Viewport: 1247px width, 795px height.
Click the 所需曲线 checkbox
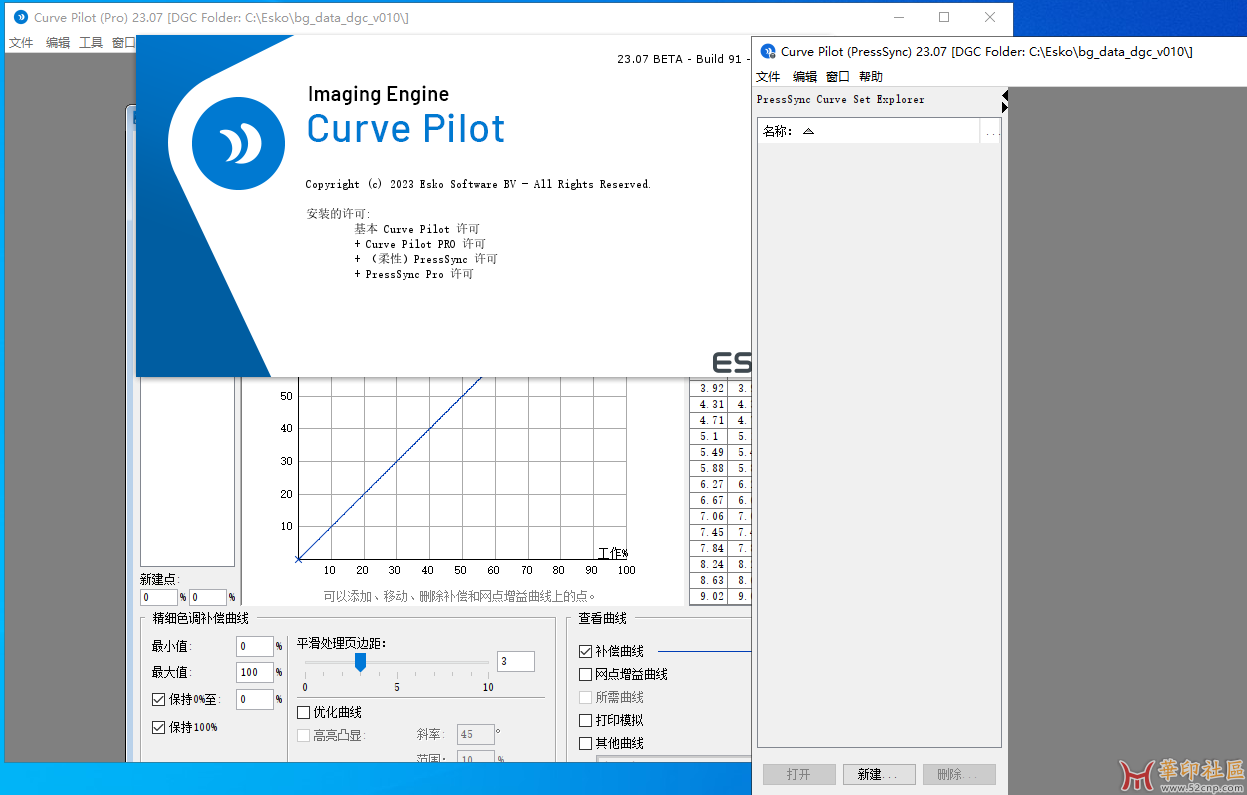point(586,698)
